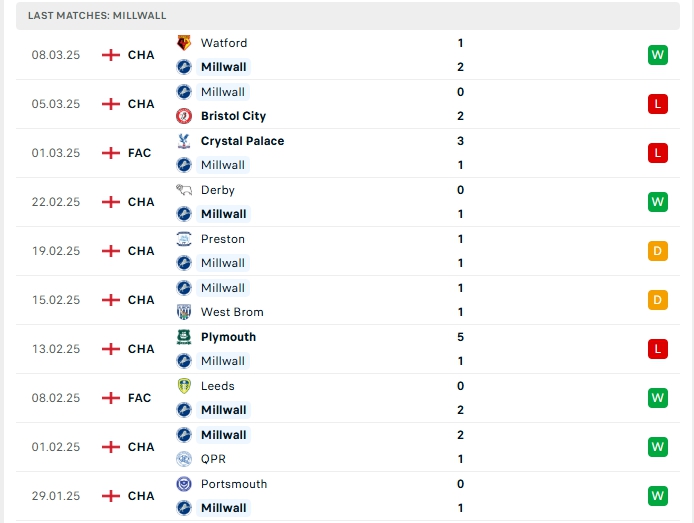Click the Preston club crest icon
The height and width of the screenshot is (523, 694).
[184, 239]
